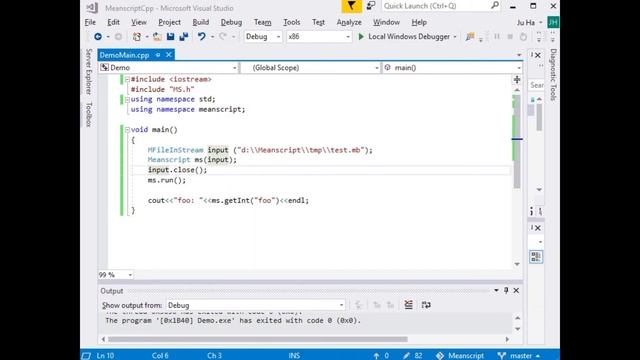Open the x86 platform dropdown

click(x=318, y=37)
